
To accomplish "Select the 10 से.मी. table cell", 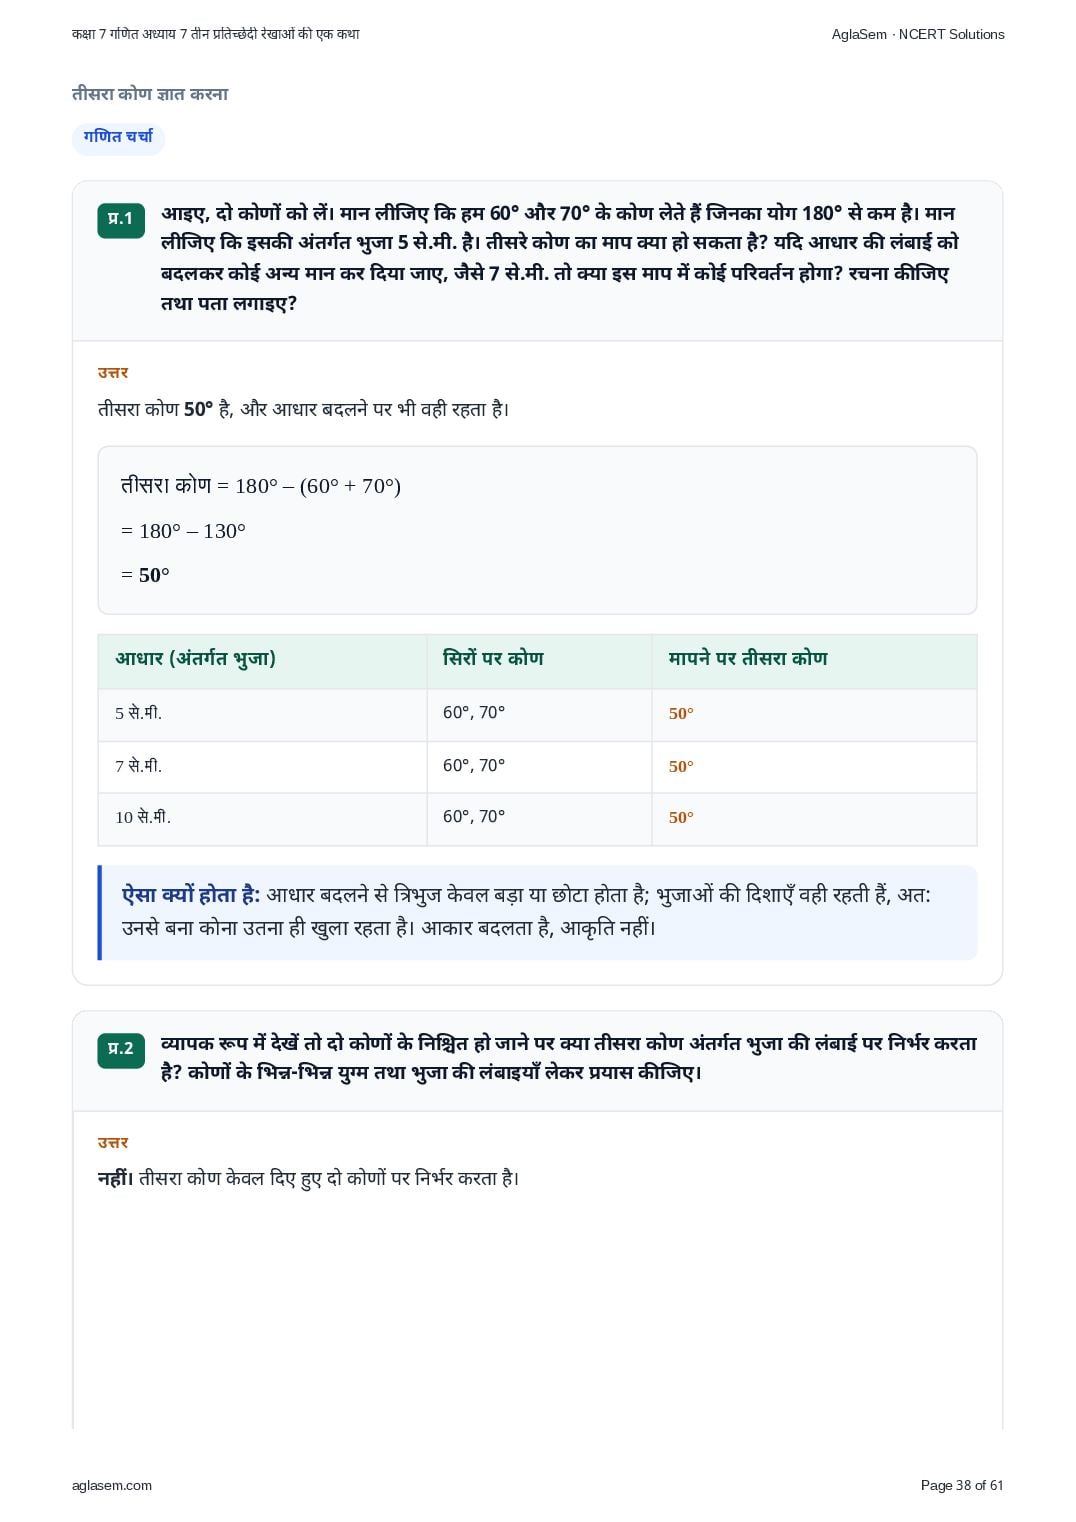I will [263, 818].
